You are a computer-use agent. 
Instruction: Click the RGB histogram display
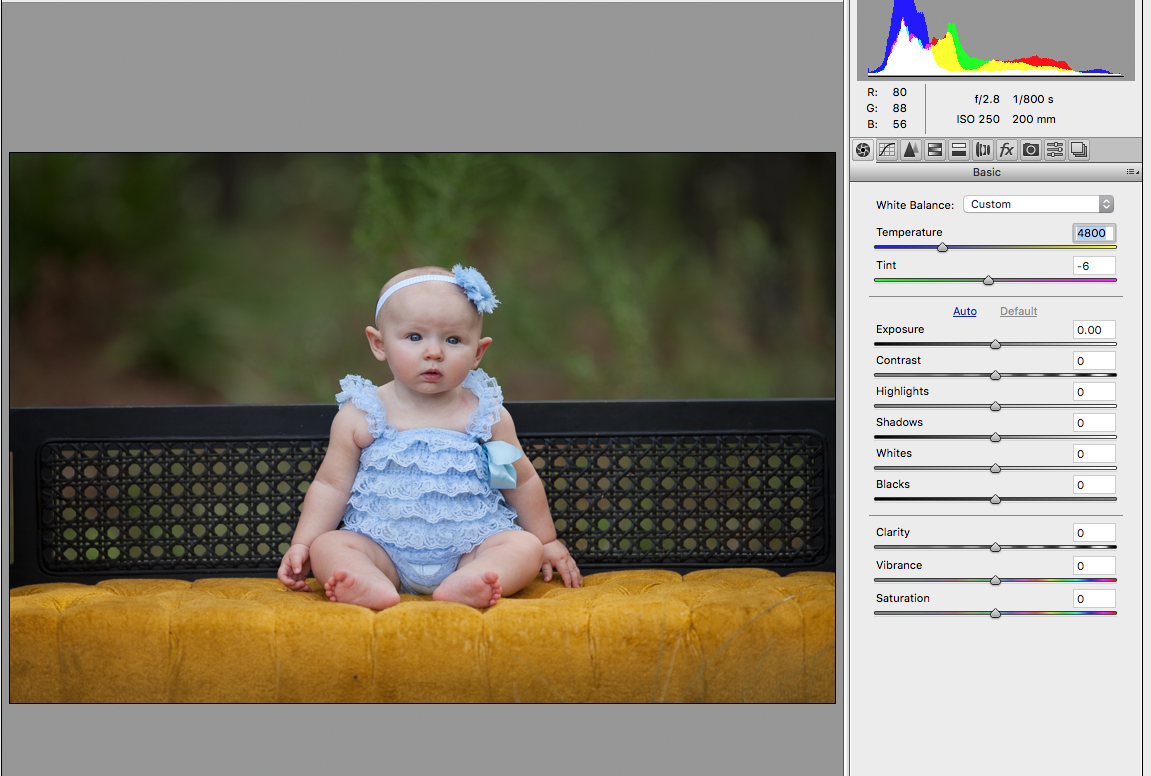pyautogui.click(x=995, y=40)
